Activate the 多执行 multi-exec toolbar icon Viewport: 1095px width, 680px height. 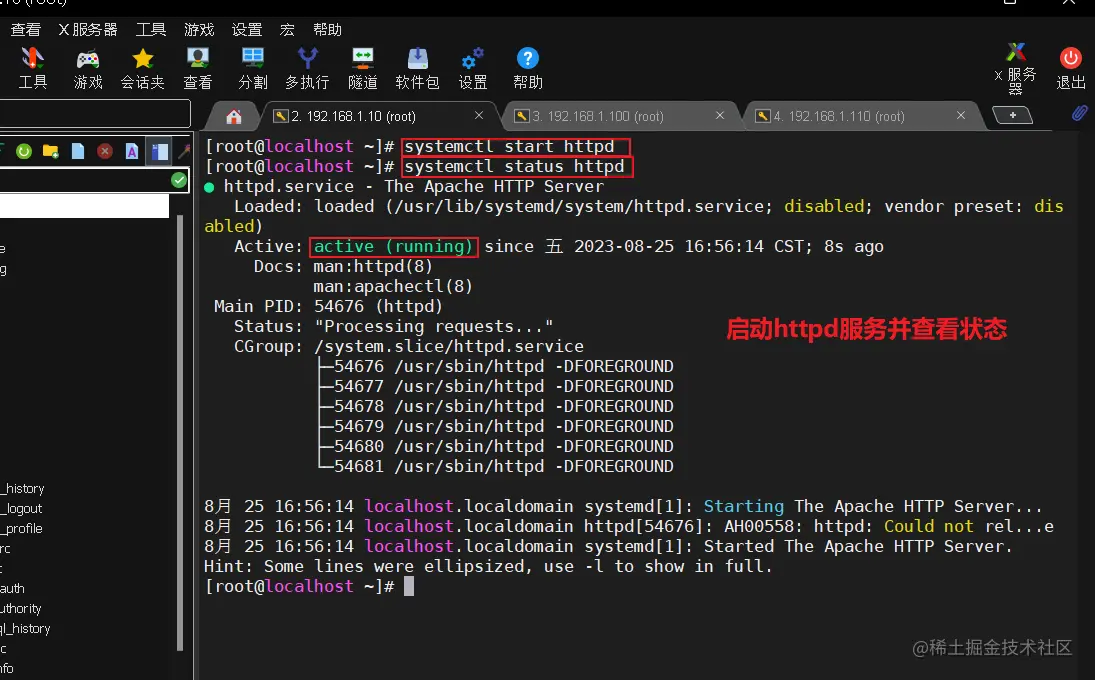coord(307,68)
